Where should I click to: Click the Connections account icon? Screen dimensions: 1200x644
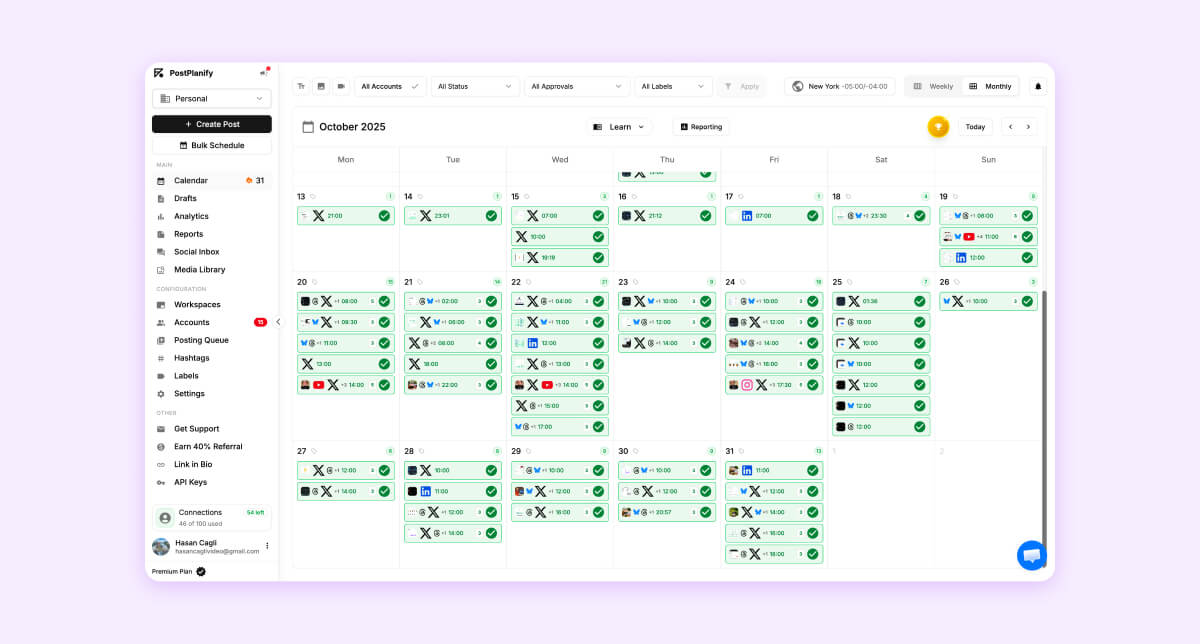pos(165,517)
